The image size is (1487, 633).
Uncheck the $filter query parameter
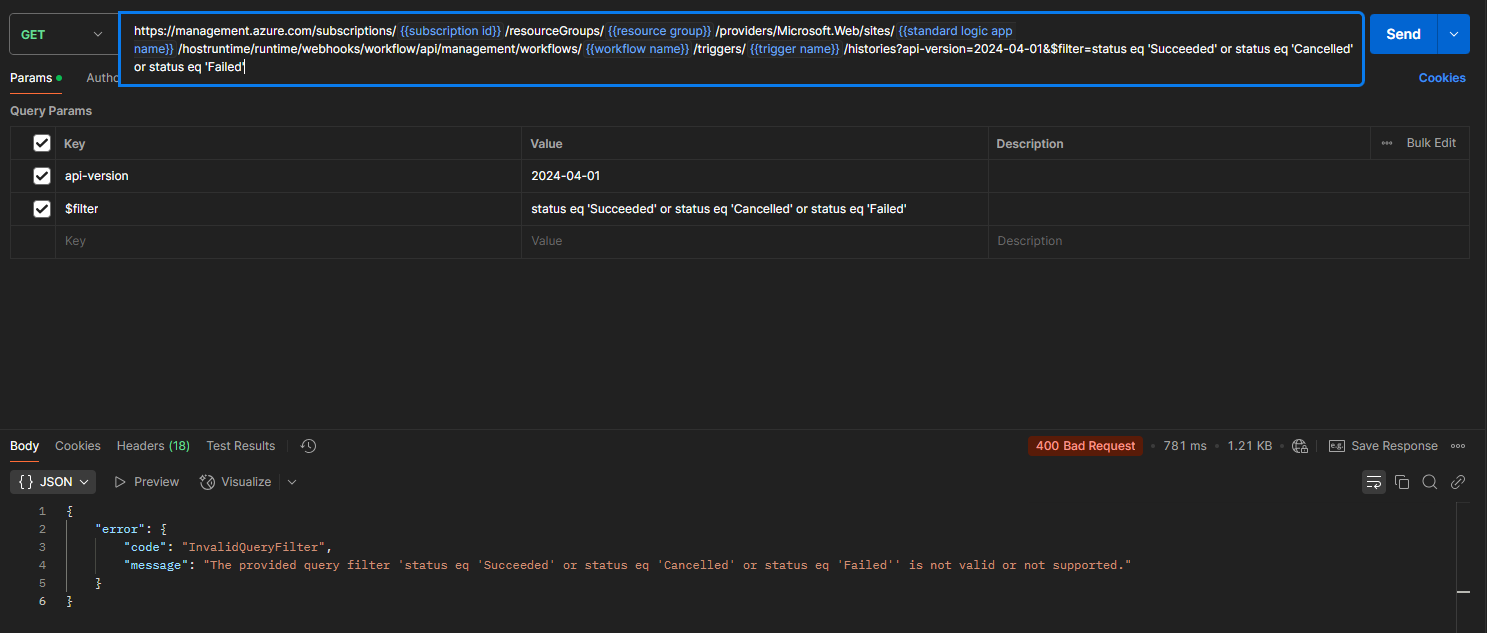[x=41, y=208]
